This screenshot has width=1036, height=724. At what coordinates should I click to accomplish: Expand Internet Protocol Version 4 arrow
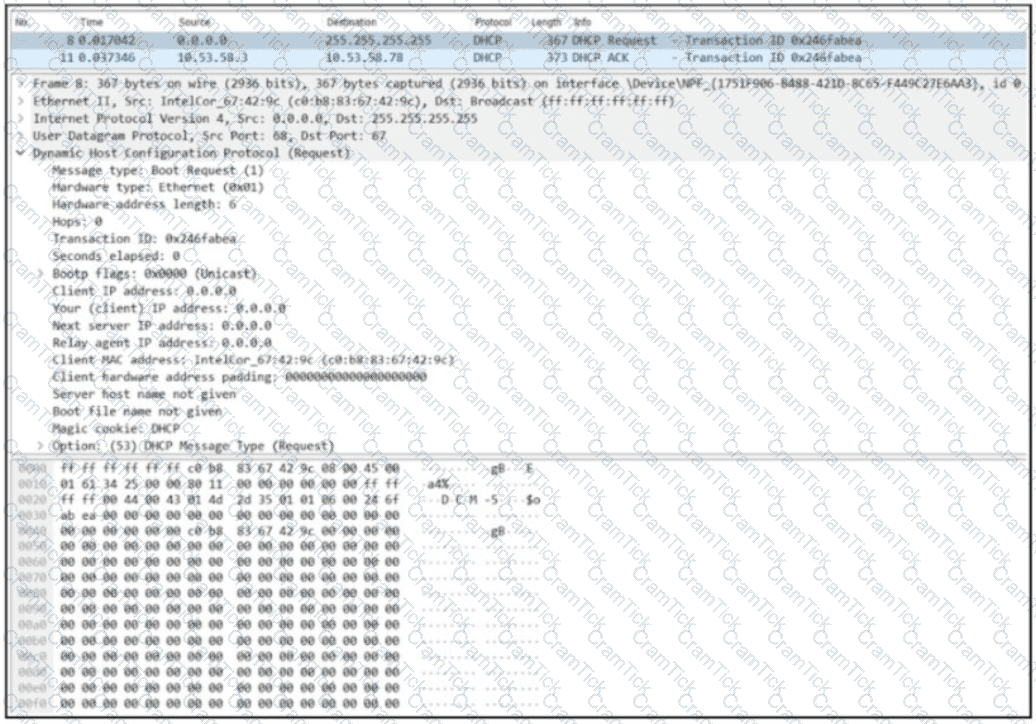point(23,119)
